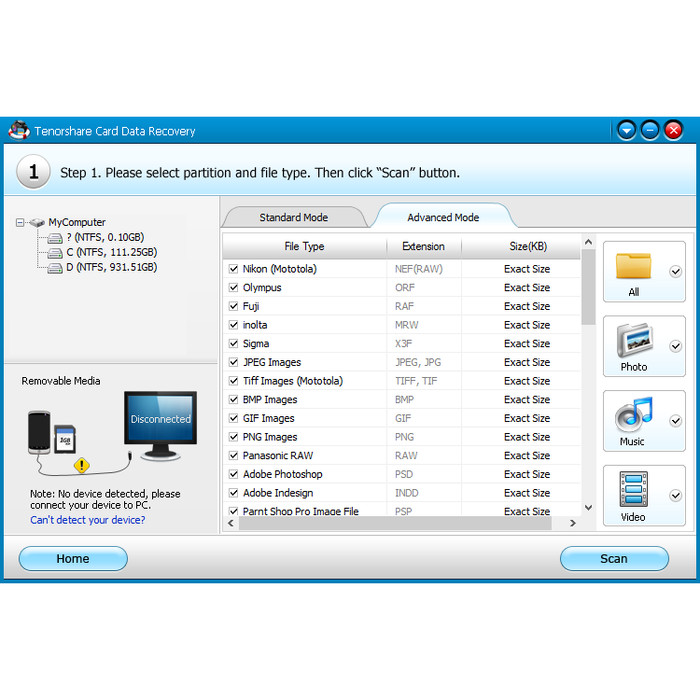The image size is (700, 700).
Task: Click the Extension column header
Action: pyautogui.click(x=424, y=246)
